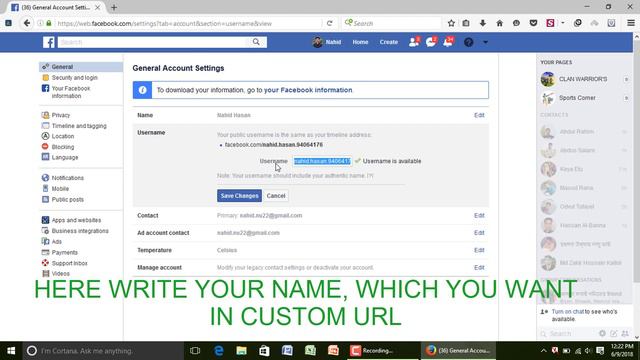Expand the account menu dropdown arrow

pyautogui.click(x=485, y=42)
